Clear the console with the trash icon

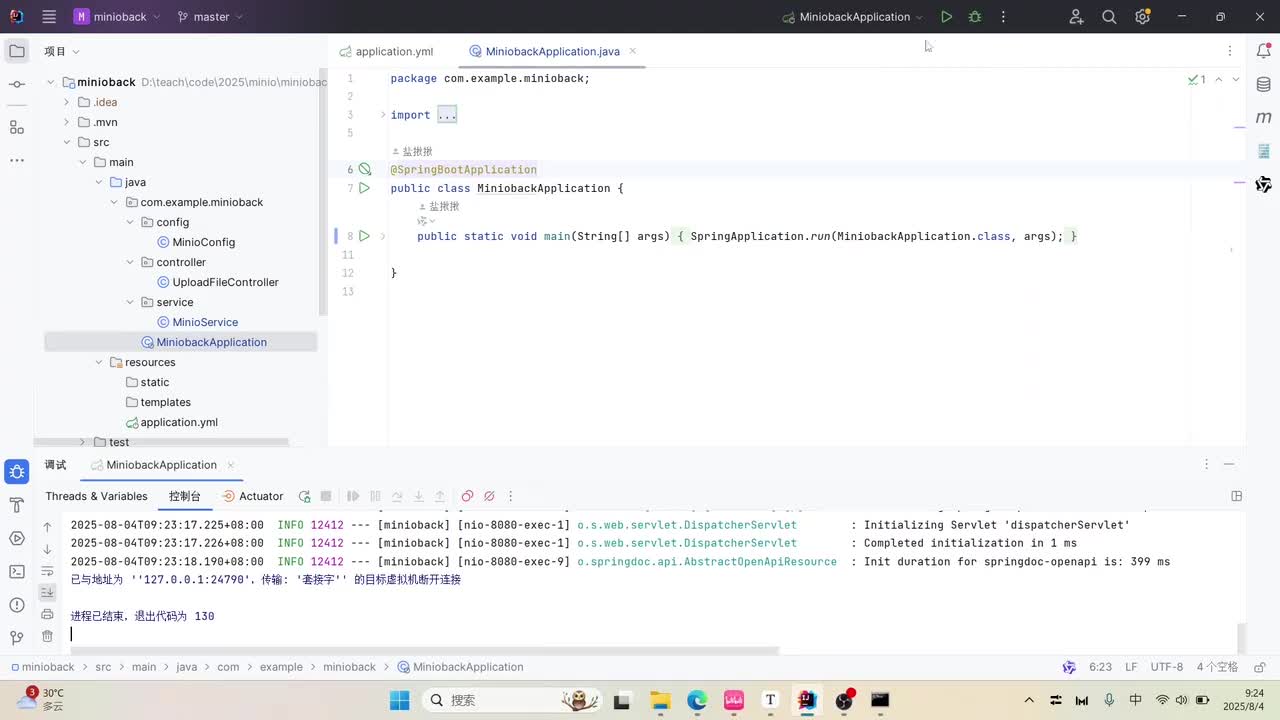pyautogui.click(x=47, y=636)
